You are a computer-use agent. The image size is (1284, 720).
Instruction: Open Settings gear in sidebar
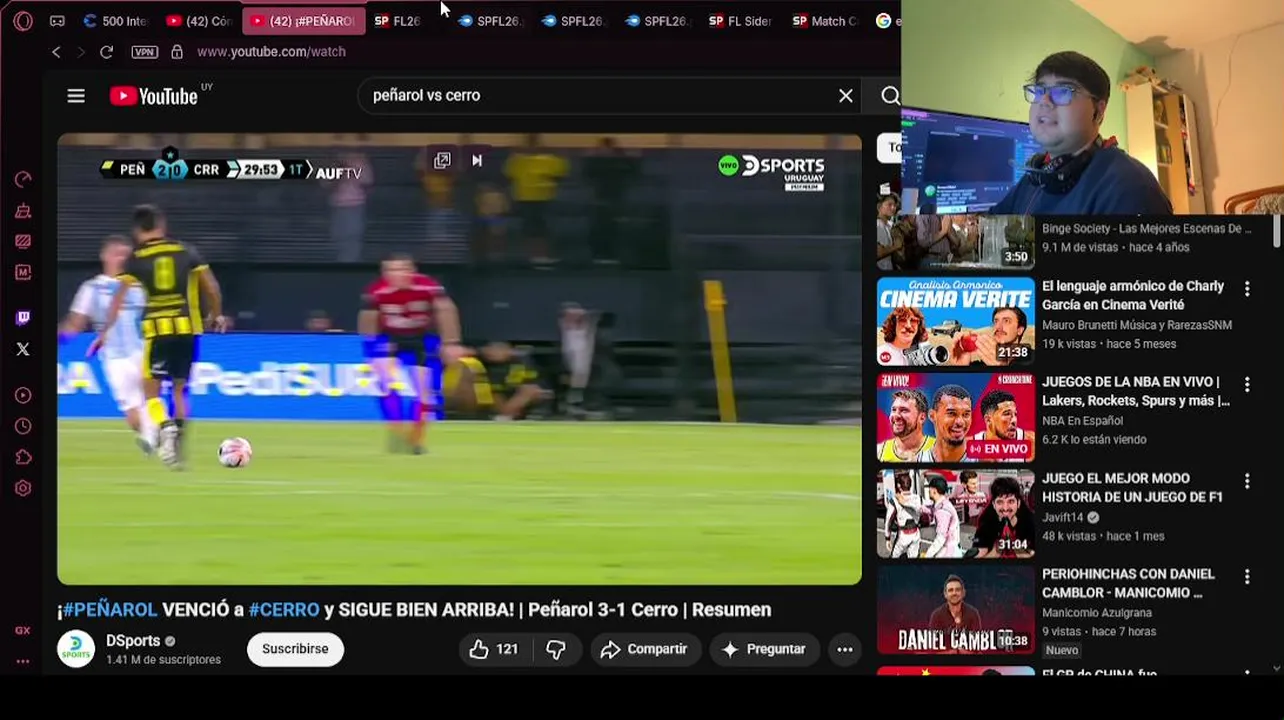click(x=23, y=488)
